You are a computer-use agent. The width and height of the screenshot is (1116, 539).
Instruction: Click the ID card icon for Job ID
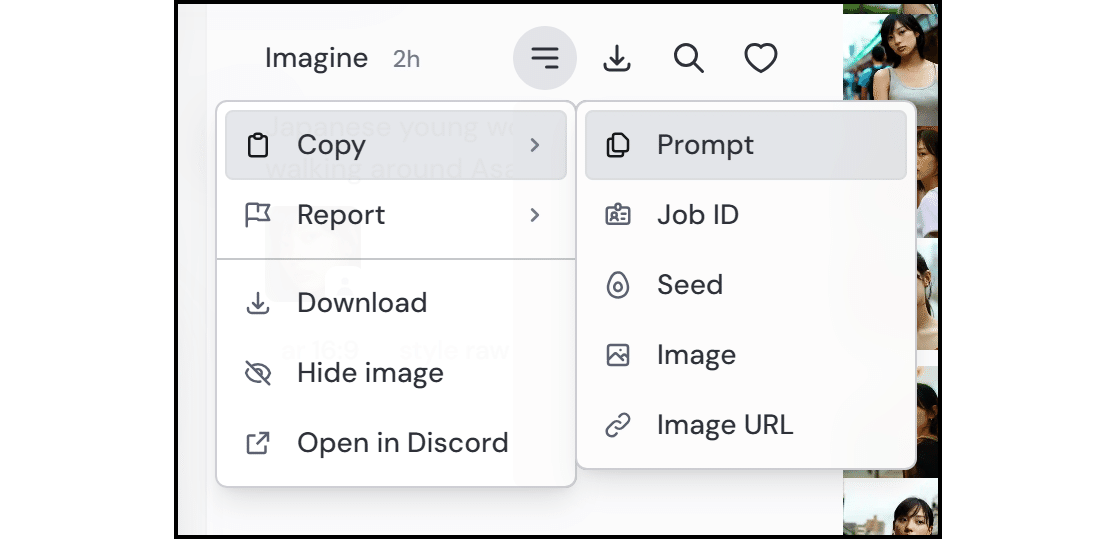pos(618,215)
